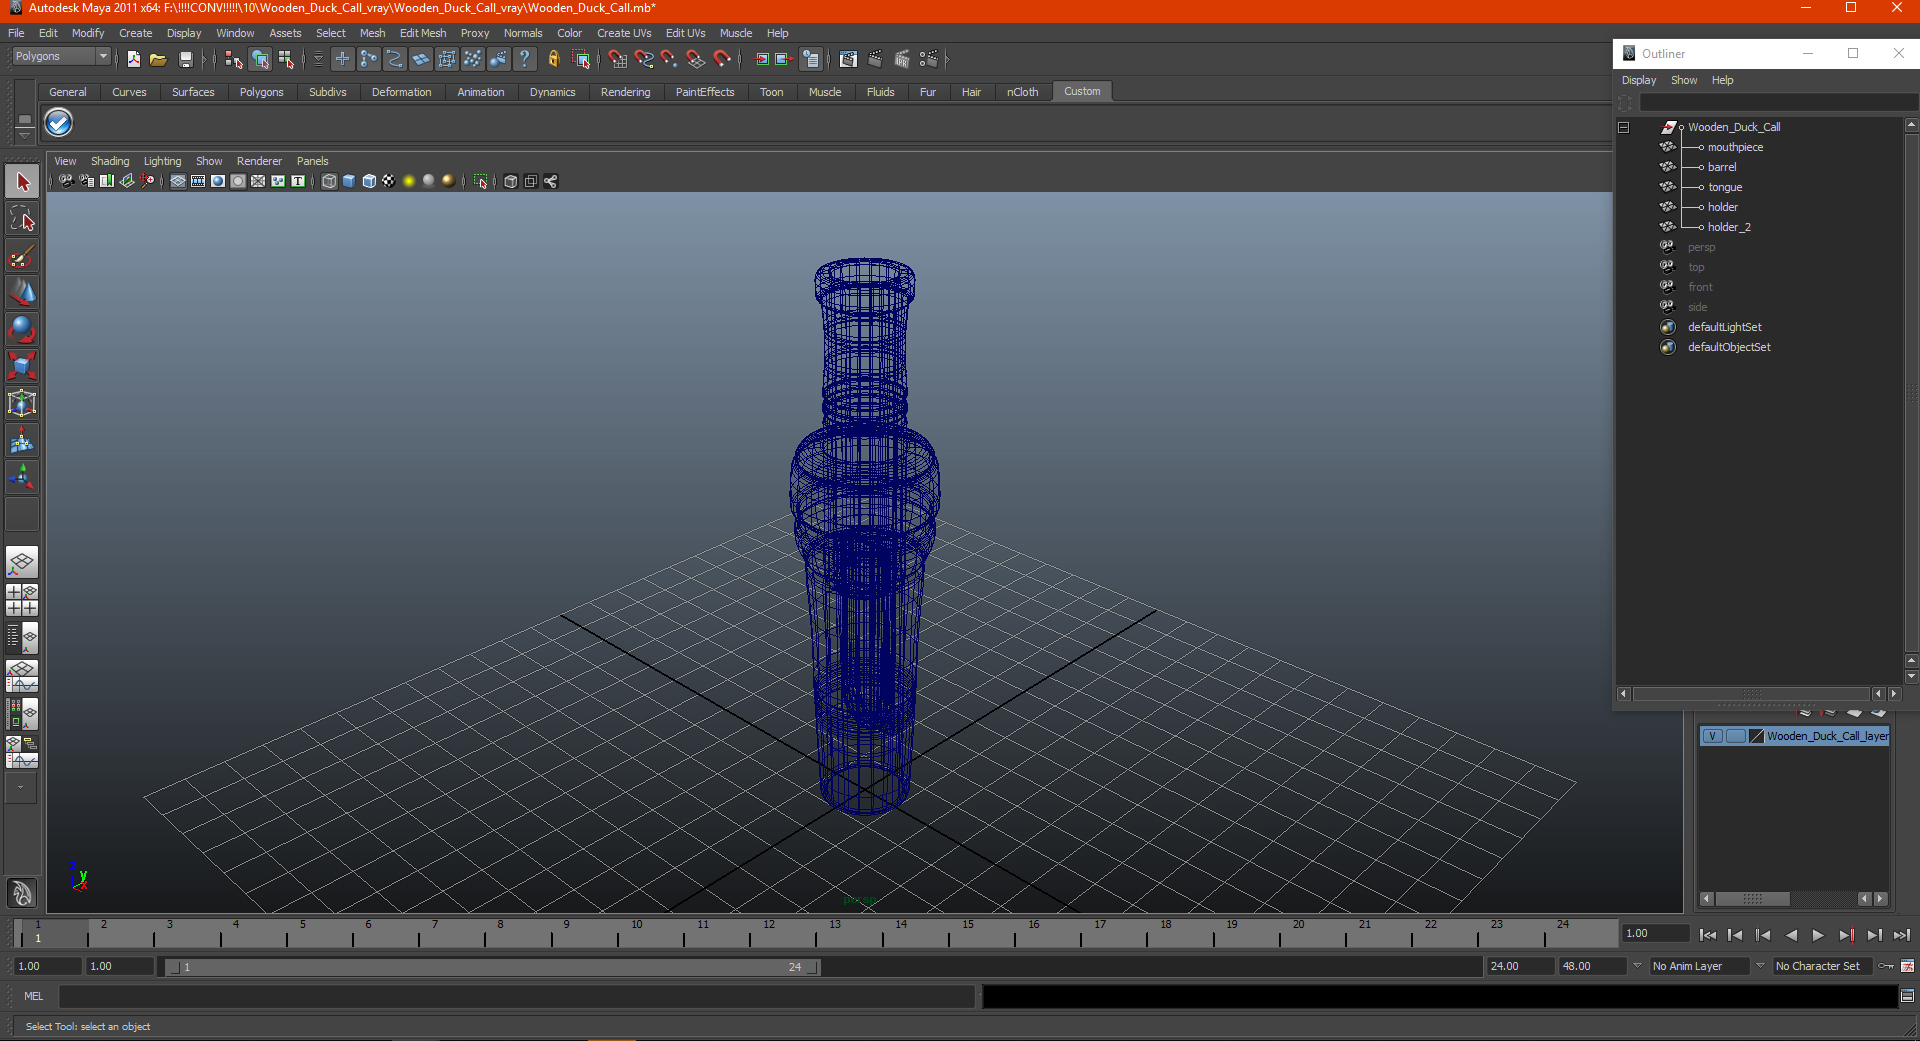
Task: Select the Move tool cone icon
Action: coord(22,292)
